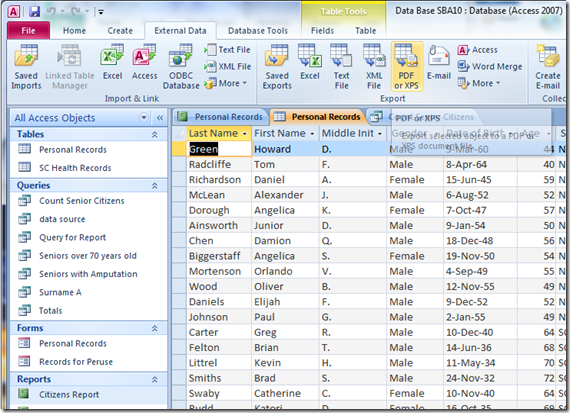Switch to Home ribbon tab
Viewport: 570px width, 413px height.
point(74,31)
